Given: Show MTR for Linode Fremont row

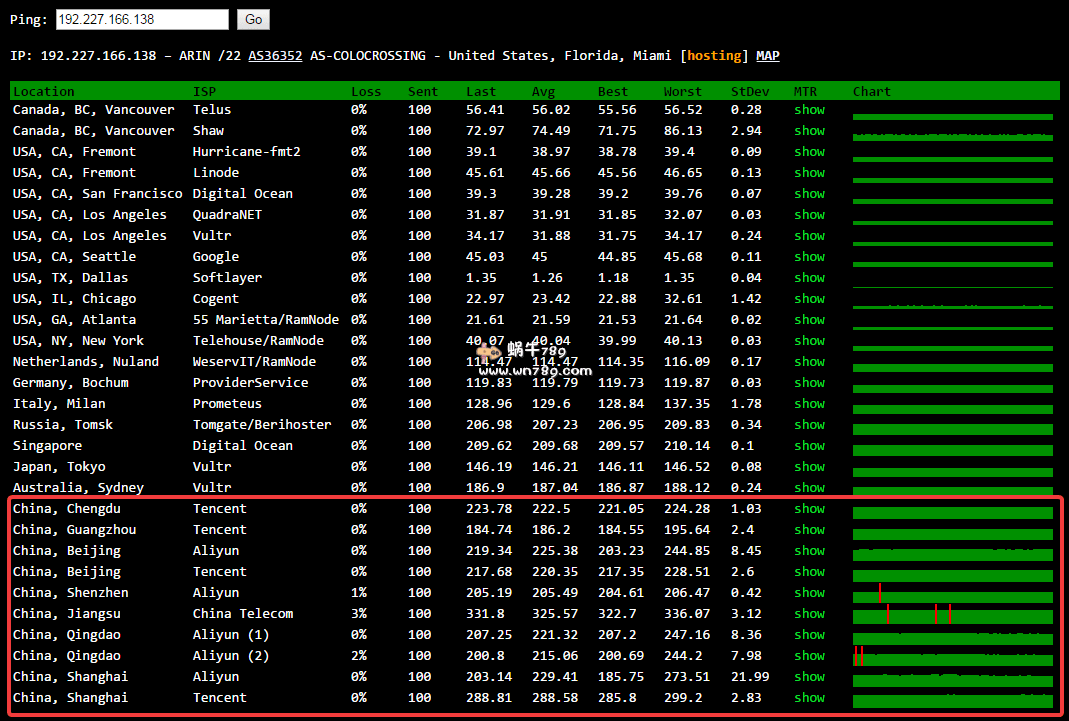Looking at the screenshot, I should tap(809, 173).
